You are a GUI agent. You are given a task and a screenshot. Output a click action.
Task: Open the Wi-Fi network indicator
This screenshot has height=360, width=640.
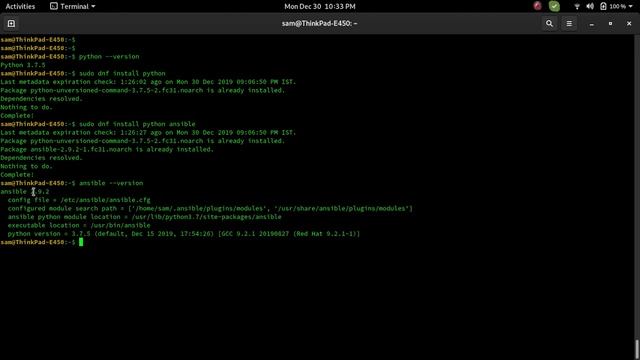point(577,6)
